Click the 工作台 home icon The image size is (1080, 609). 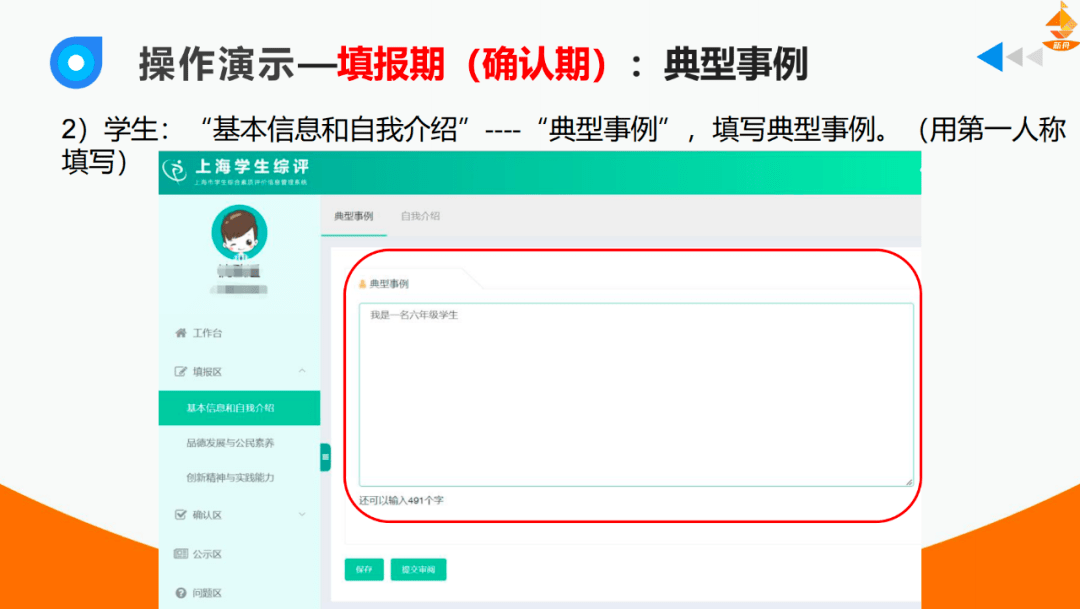180,335
